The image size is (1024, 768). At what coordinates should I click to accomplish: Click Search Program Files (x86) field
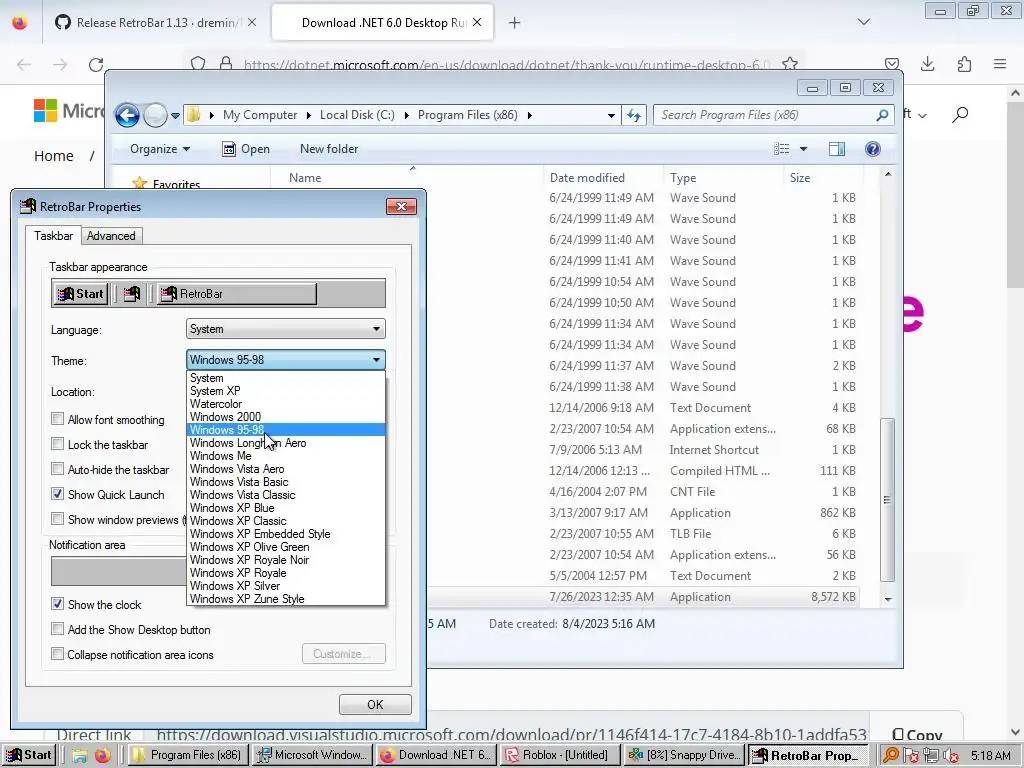[x=774, y=115]
